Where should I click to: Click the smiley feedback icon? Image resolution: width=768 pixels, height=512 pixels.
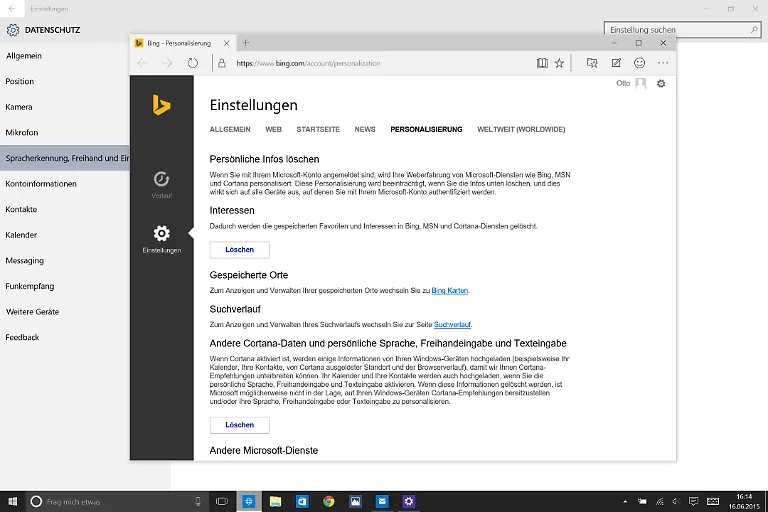(640, 63)
